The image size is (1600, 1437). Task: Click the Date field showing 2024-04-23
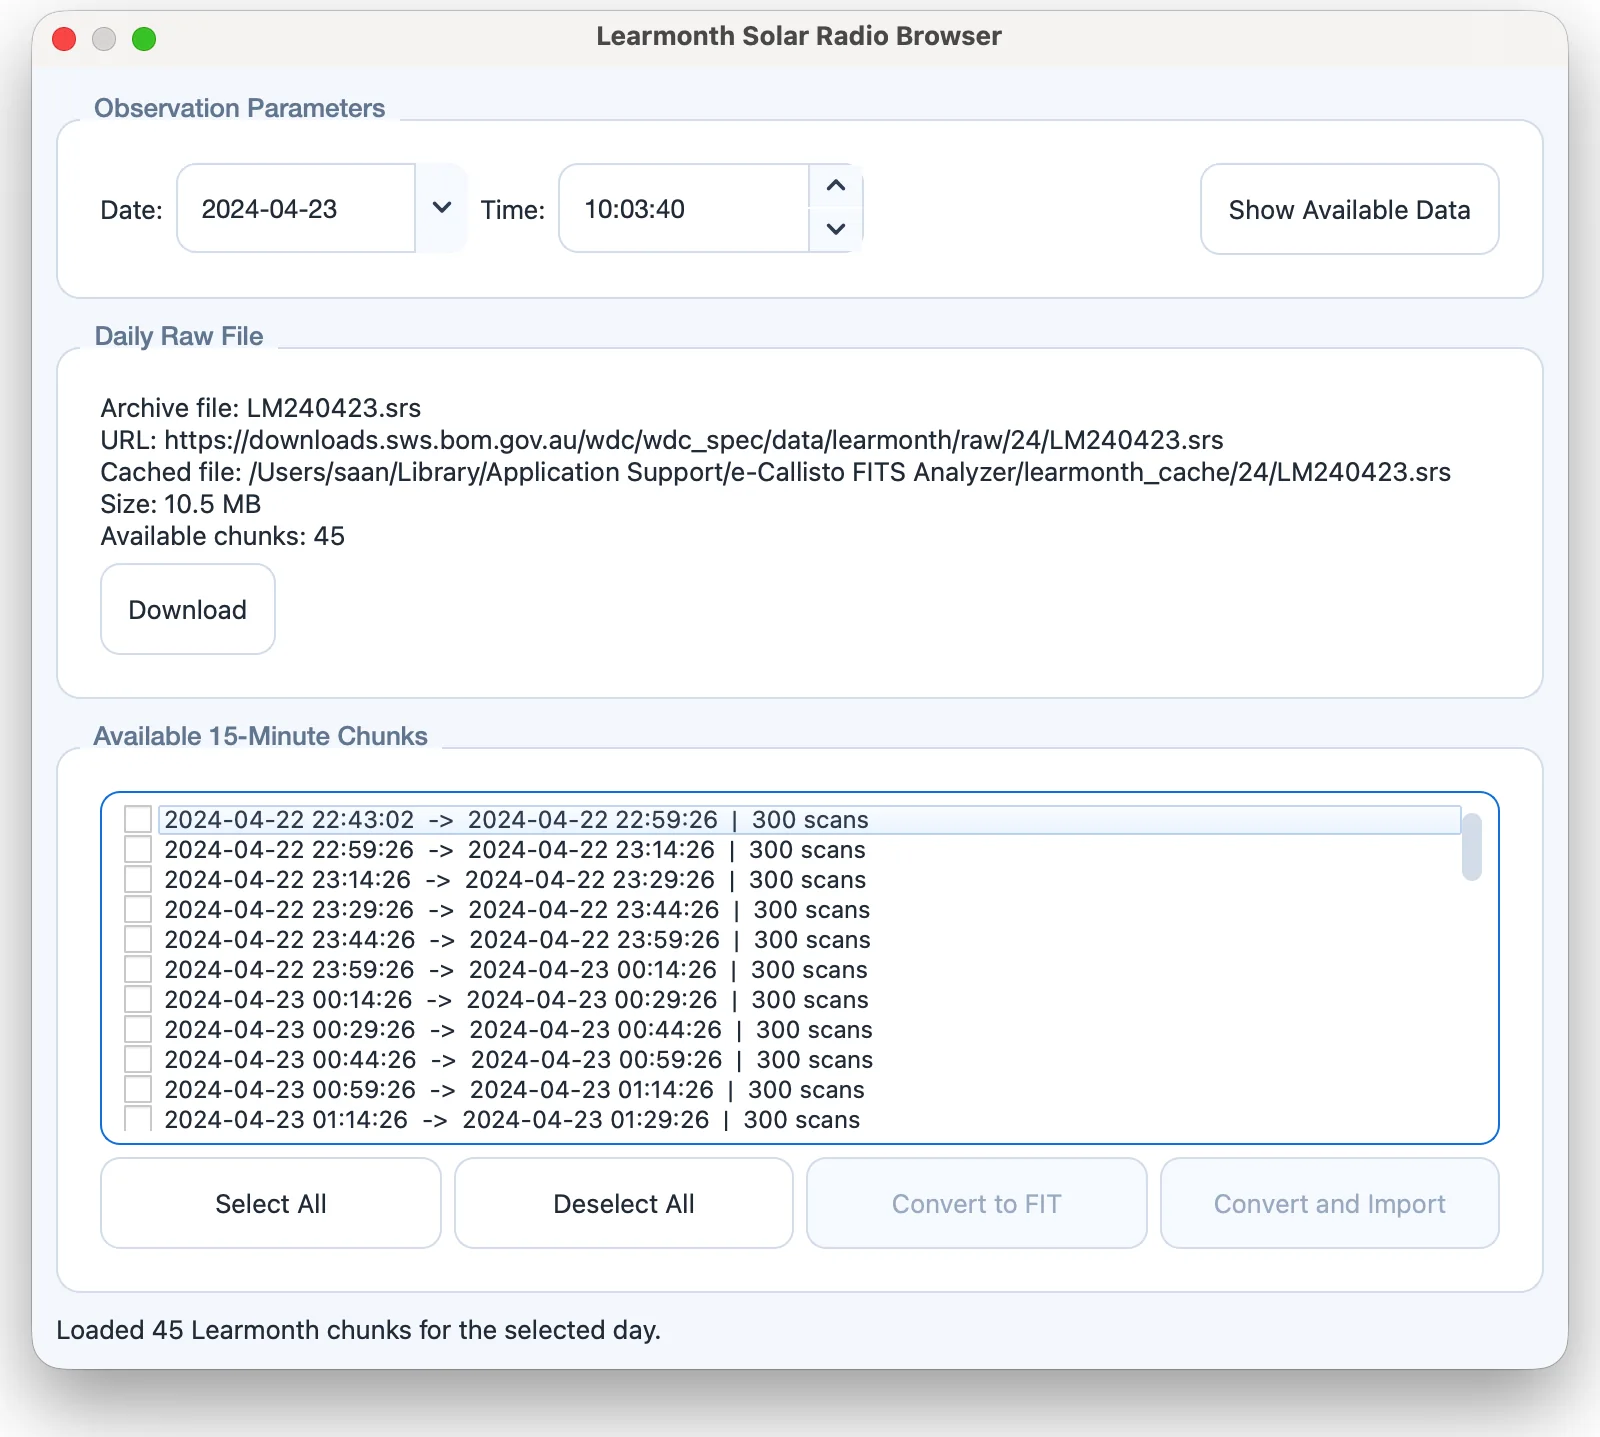tap(296, 208)
